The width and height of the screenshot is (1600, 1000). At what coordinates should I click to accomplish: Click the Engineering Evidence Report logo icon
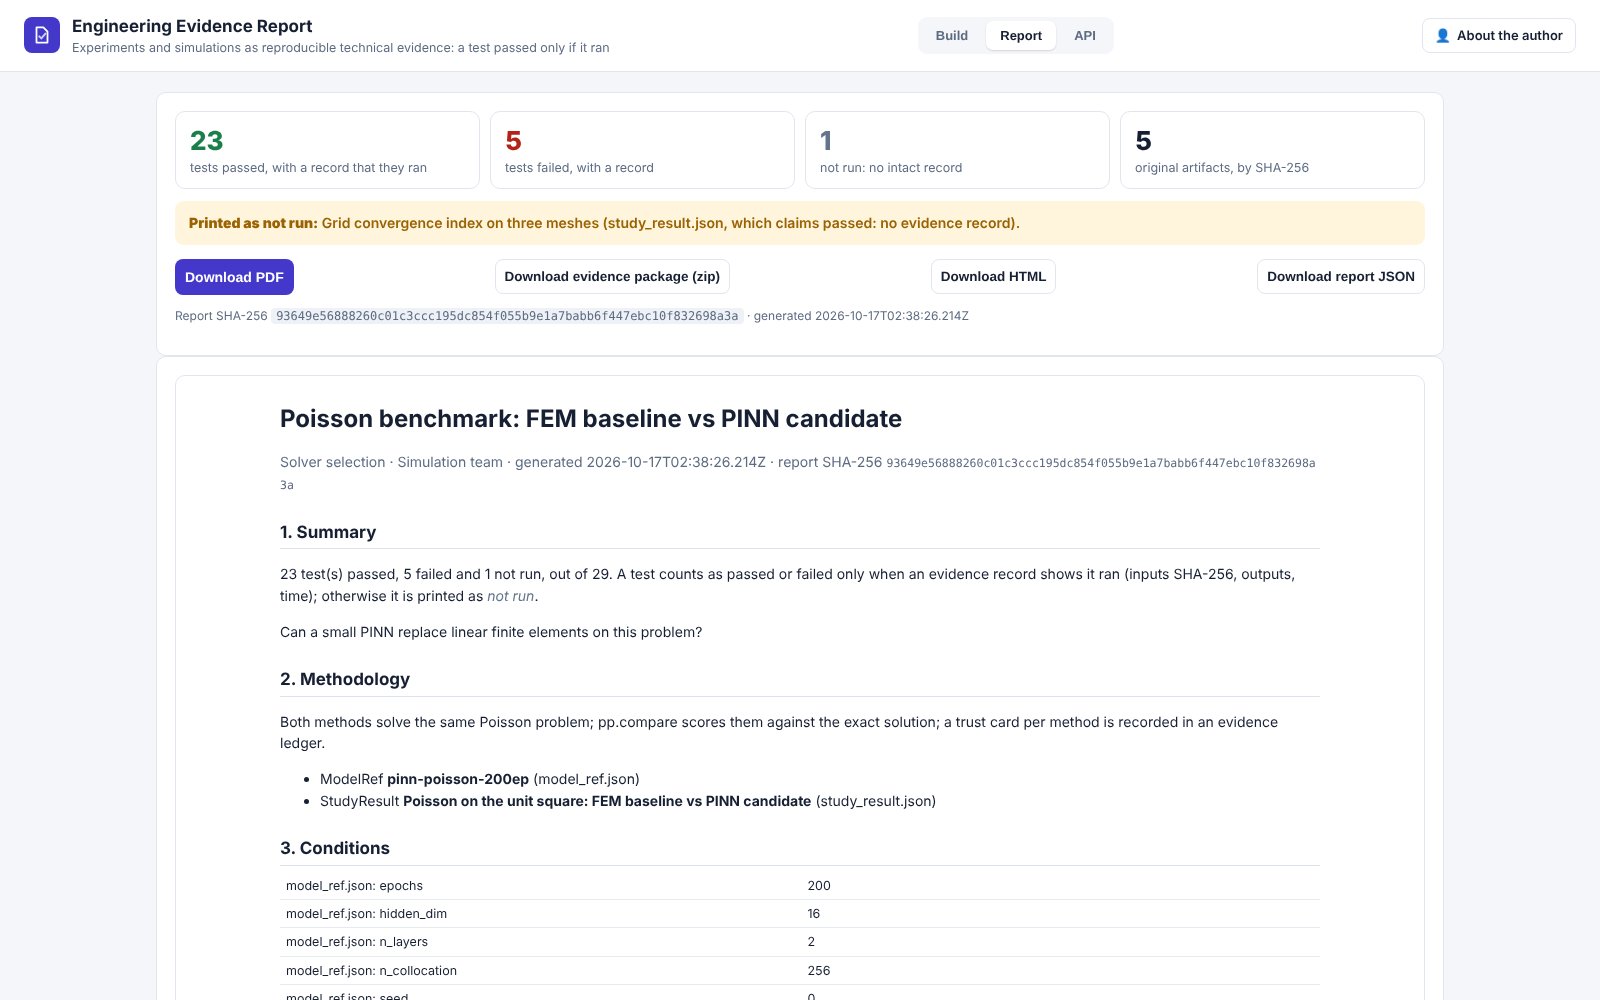point(42,35)
